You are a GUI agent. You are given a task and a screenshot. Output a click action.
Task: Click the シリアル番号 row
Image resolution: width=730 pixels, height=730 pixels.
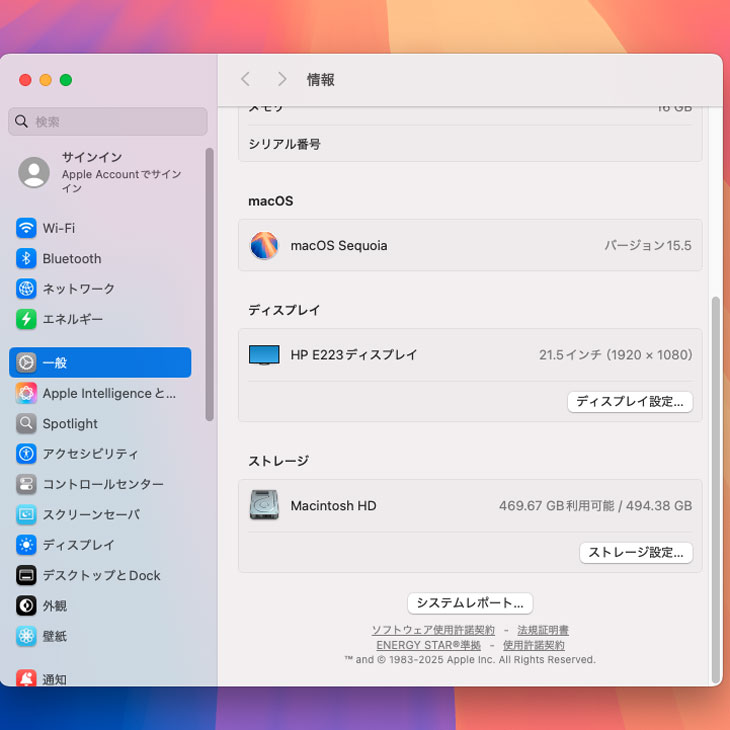tap(470, 144)
